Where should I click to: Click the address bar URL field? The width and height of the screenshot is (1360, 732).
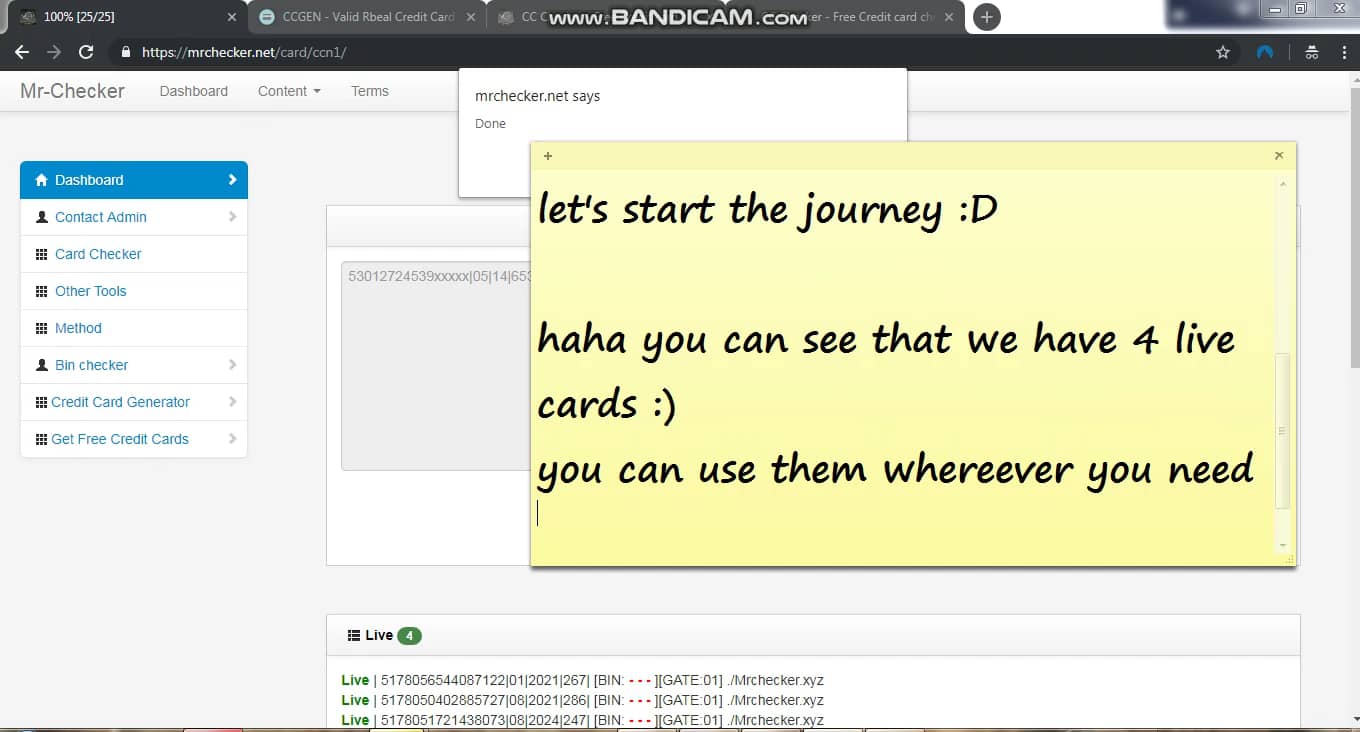(660, 52)
